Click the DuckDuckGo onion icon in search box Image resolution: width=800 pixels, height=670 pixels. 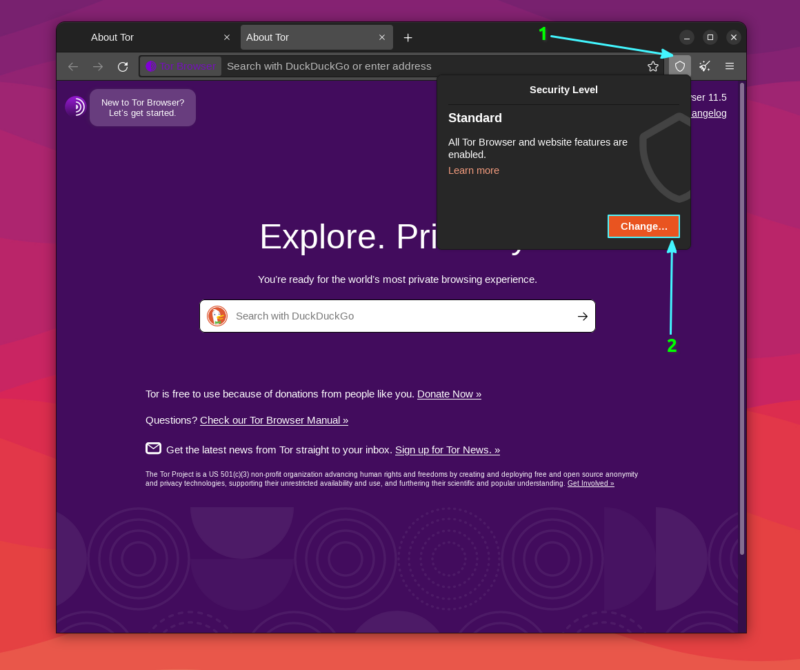(x=217, y=315)
